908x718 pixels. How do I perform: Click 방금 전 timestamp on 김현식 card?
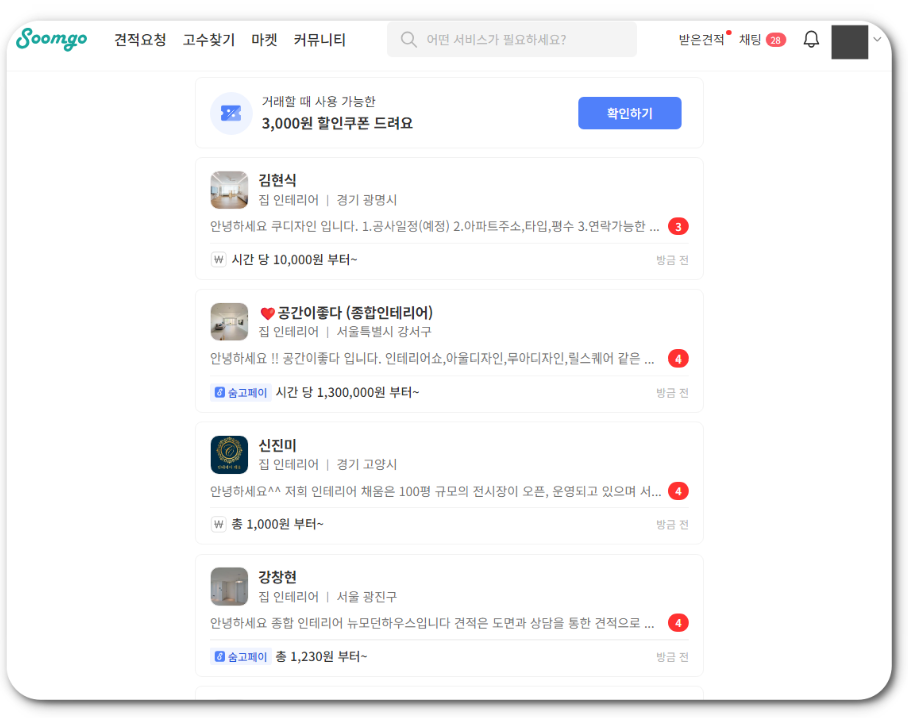(x=672, y=260)
